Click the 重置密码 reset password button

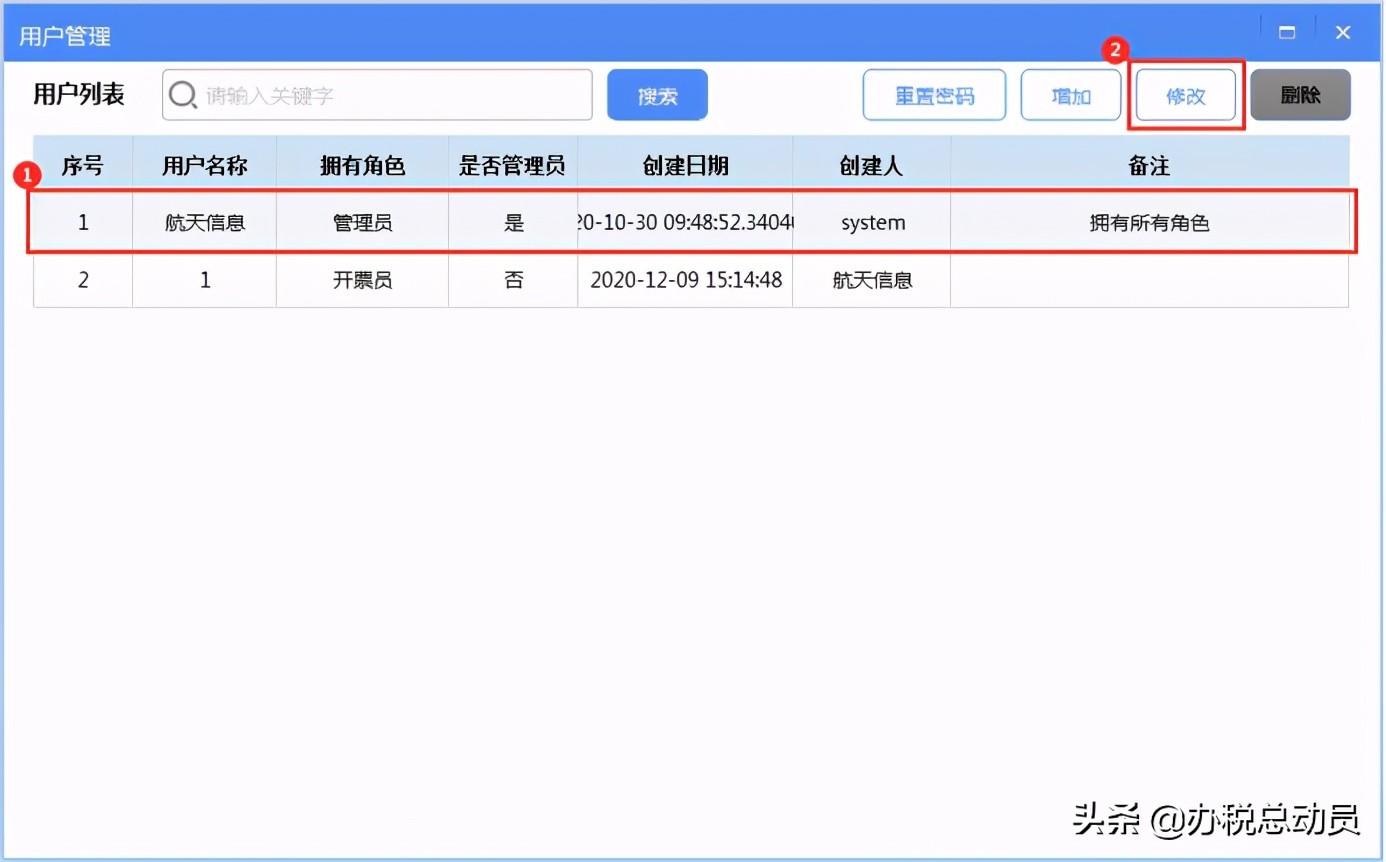tap(934, 94)
